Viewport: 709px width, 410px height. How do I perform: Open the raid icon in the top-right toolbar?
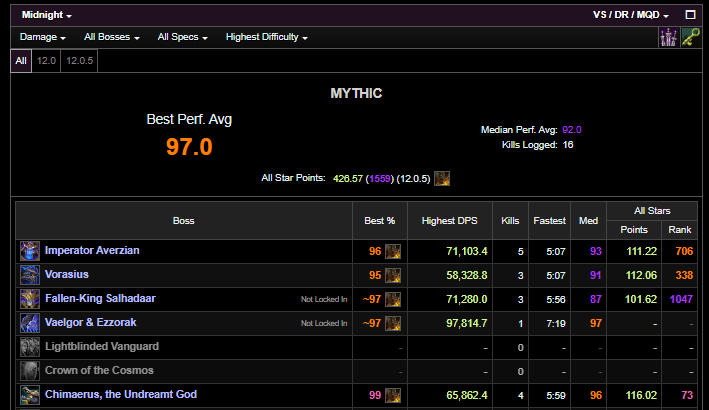point(668,38)
